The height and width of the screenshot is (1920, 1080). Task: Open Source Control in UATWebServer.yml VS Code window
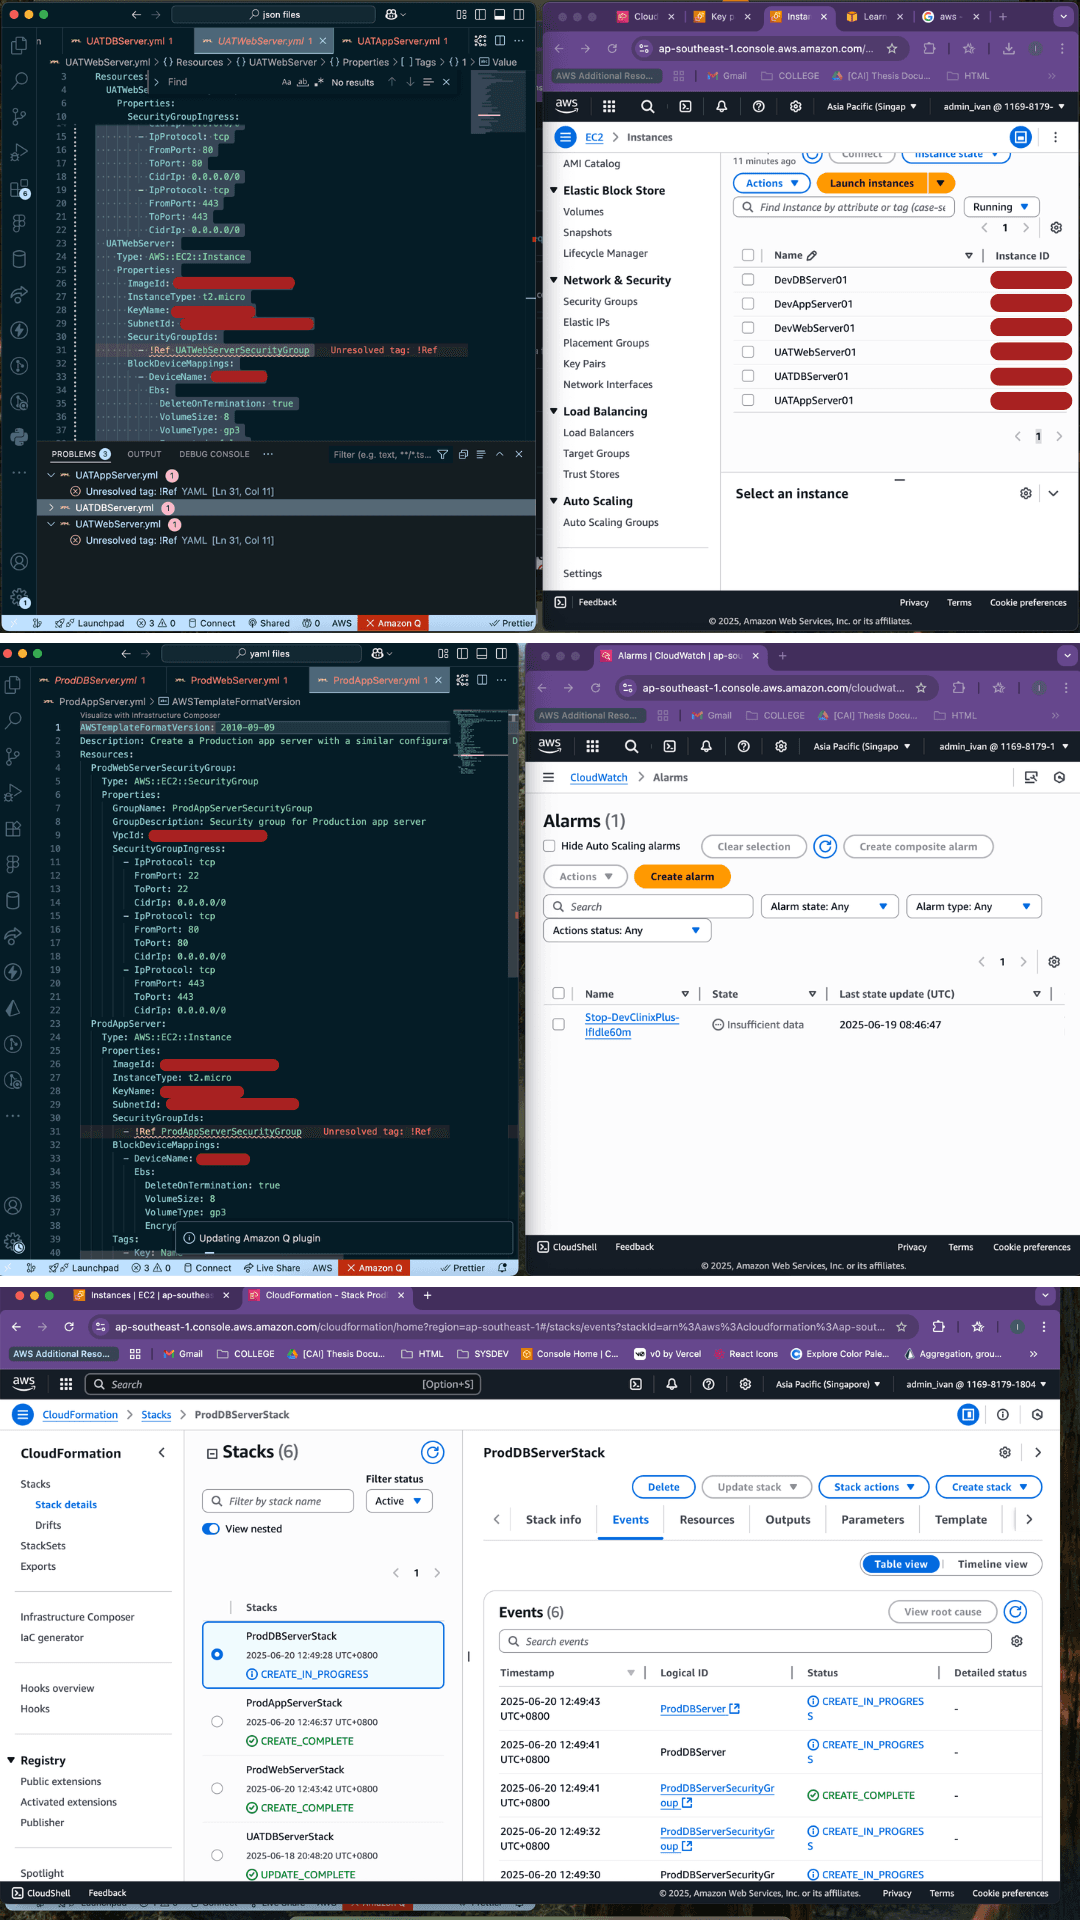(x=19, y=116)
